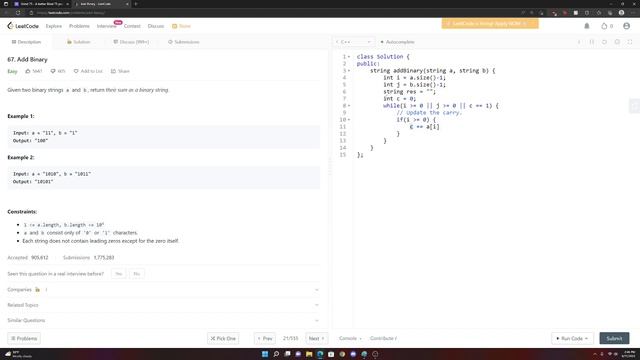Fold the if block at line 10
The width and height of the screenshot is (640, 360).
point(349,120)
